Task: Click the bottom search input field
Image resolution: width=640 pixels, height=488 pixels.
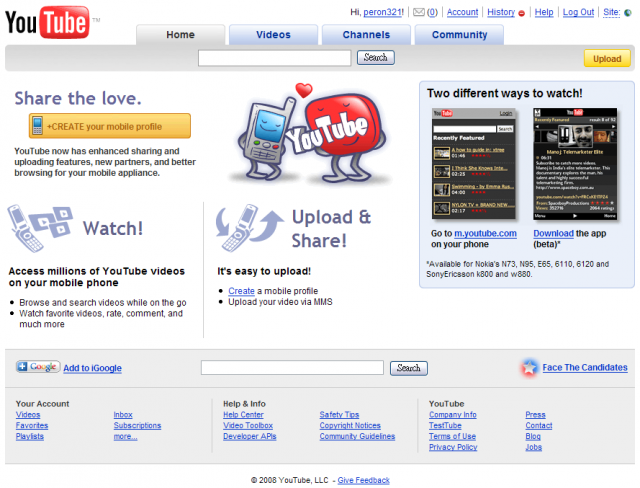Action: (292, 368)
